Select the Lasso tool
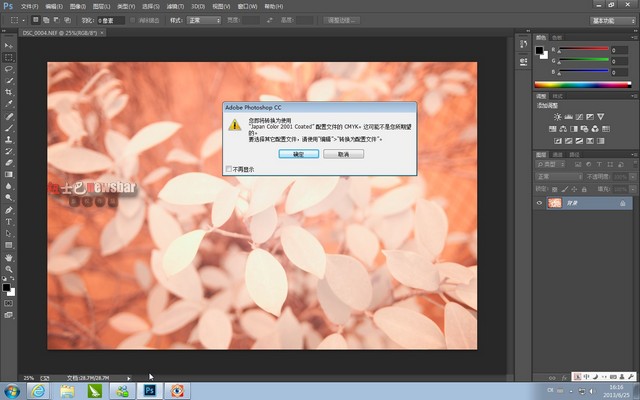The image size is (640, 400). (9, 69)
